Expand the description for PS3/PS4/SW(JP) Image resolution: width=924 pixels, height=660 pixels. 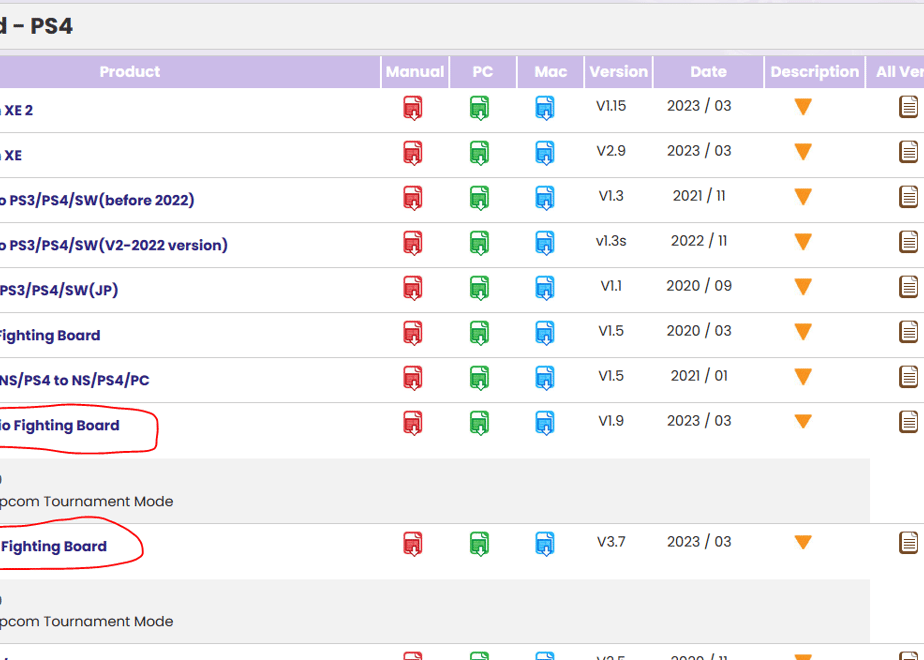click(803, 286)
